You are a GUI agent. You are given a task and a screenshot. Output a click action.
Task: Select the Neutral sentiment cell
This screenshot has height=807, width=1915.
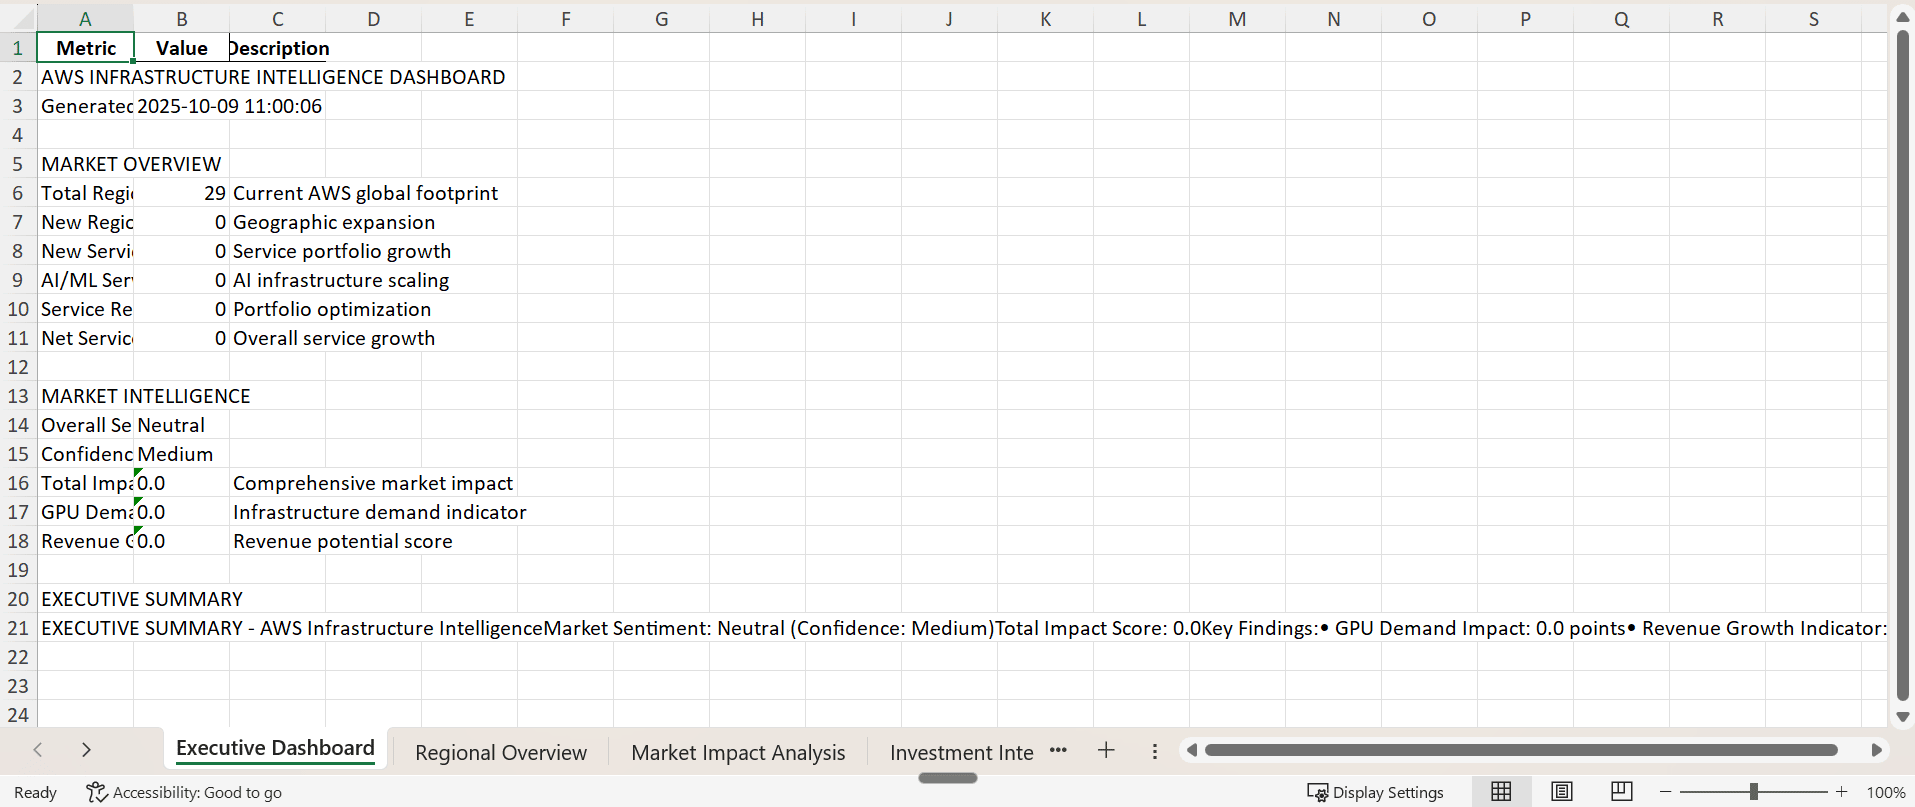coord(182,425)
